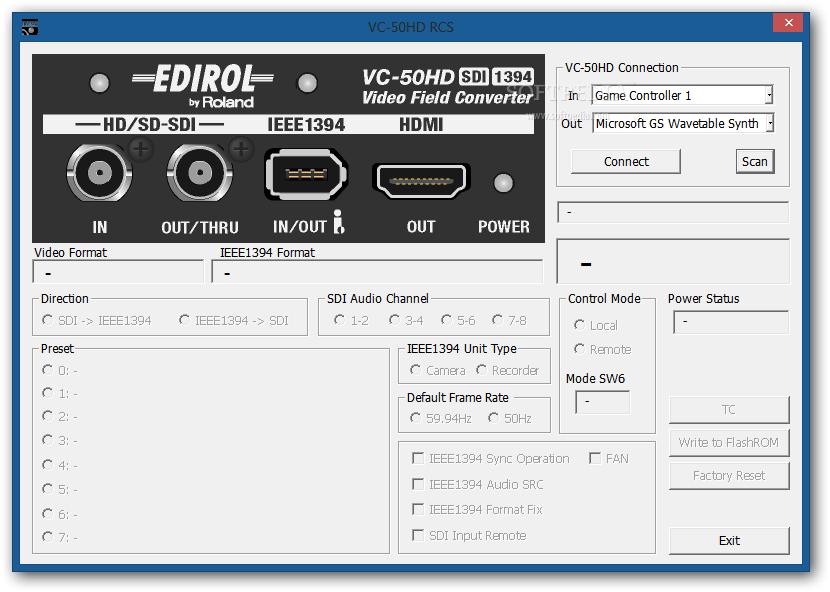Select Preset 6
The width and height of the screenshot is (830, 592).
(60, 514)
